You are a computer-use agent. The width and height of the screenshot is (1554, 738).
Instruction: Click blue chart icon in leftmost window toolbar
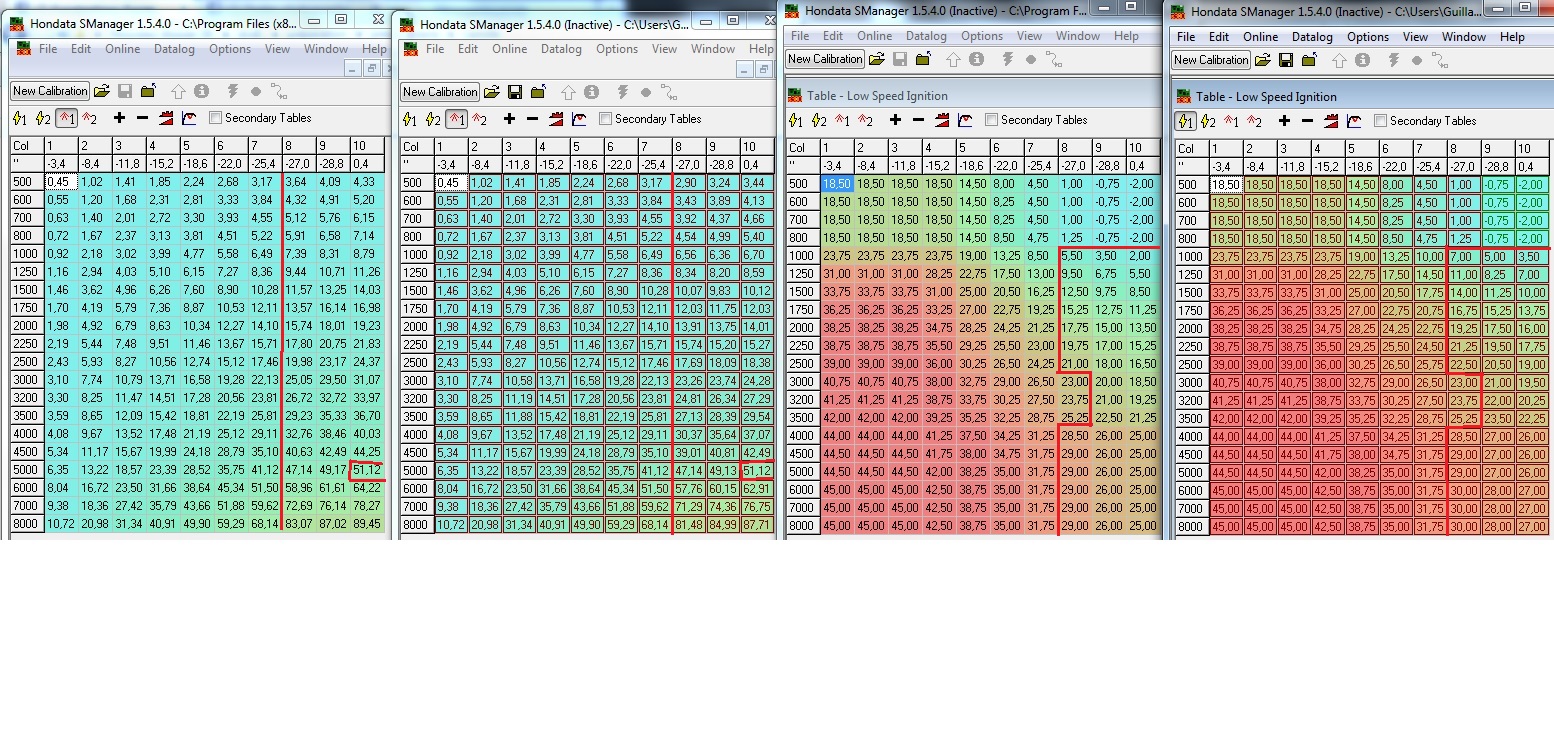coord(189,118)
